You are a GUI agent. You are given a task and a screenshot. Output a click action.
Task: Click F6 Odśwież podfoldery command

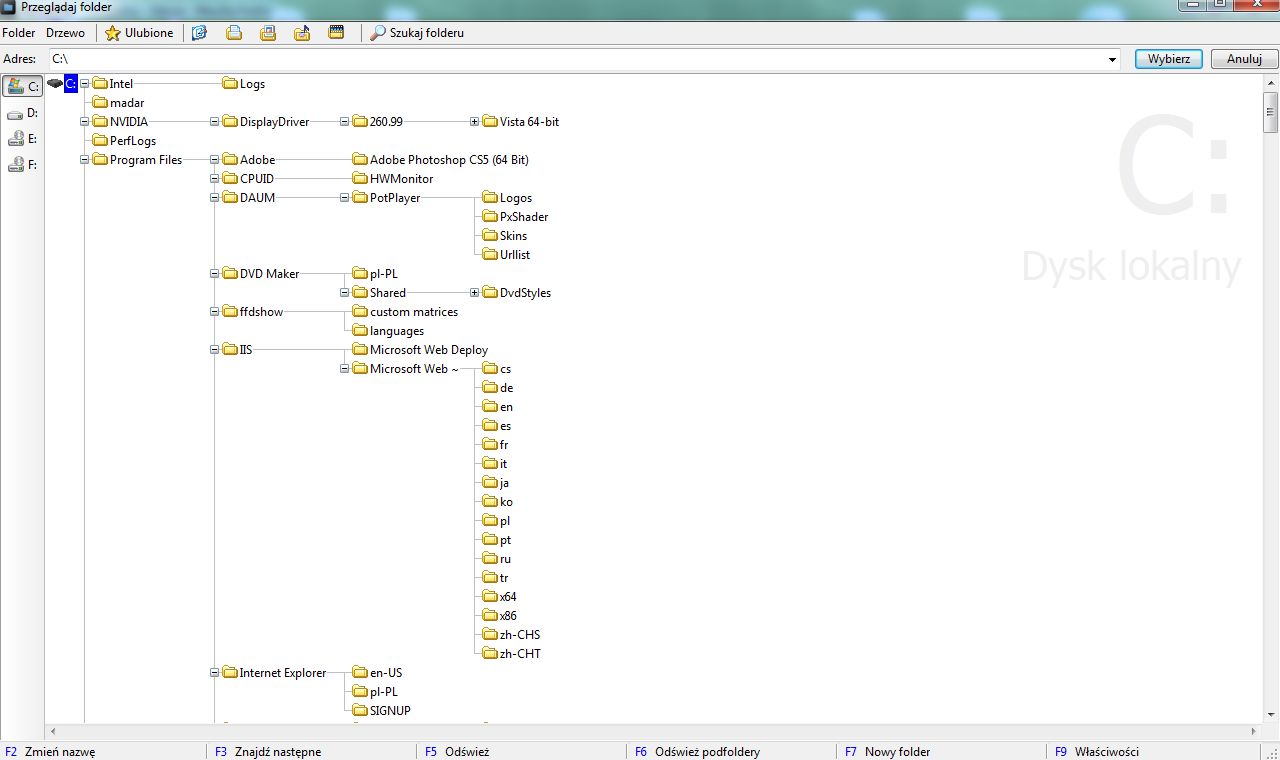point(697,752)
